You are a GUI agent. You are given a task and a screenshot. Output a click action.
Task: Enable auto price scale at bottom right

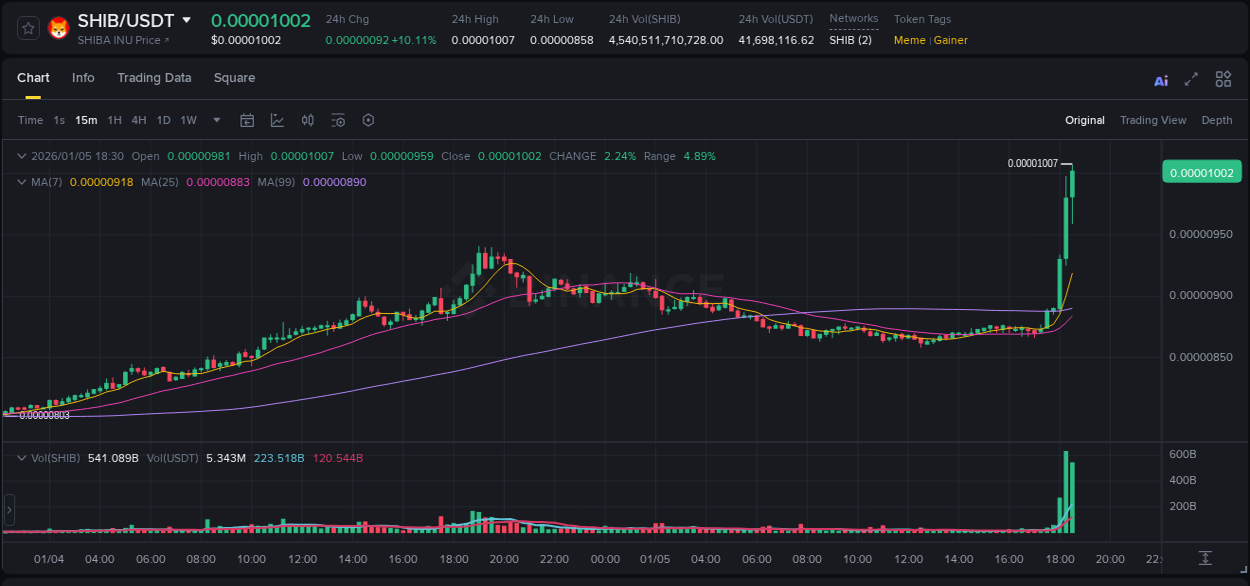[1205, 559]
